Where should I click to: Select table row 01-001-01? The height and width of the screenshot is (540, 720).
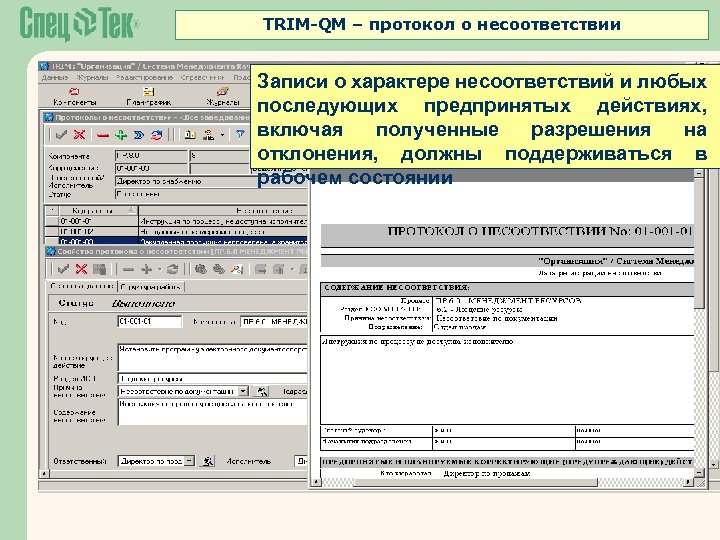pyautogui.click(x=176, y=221)
